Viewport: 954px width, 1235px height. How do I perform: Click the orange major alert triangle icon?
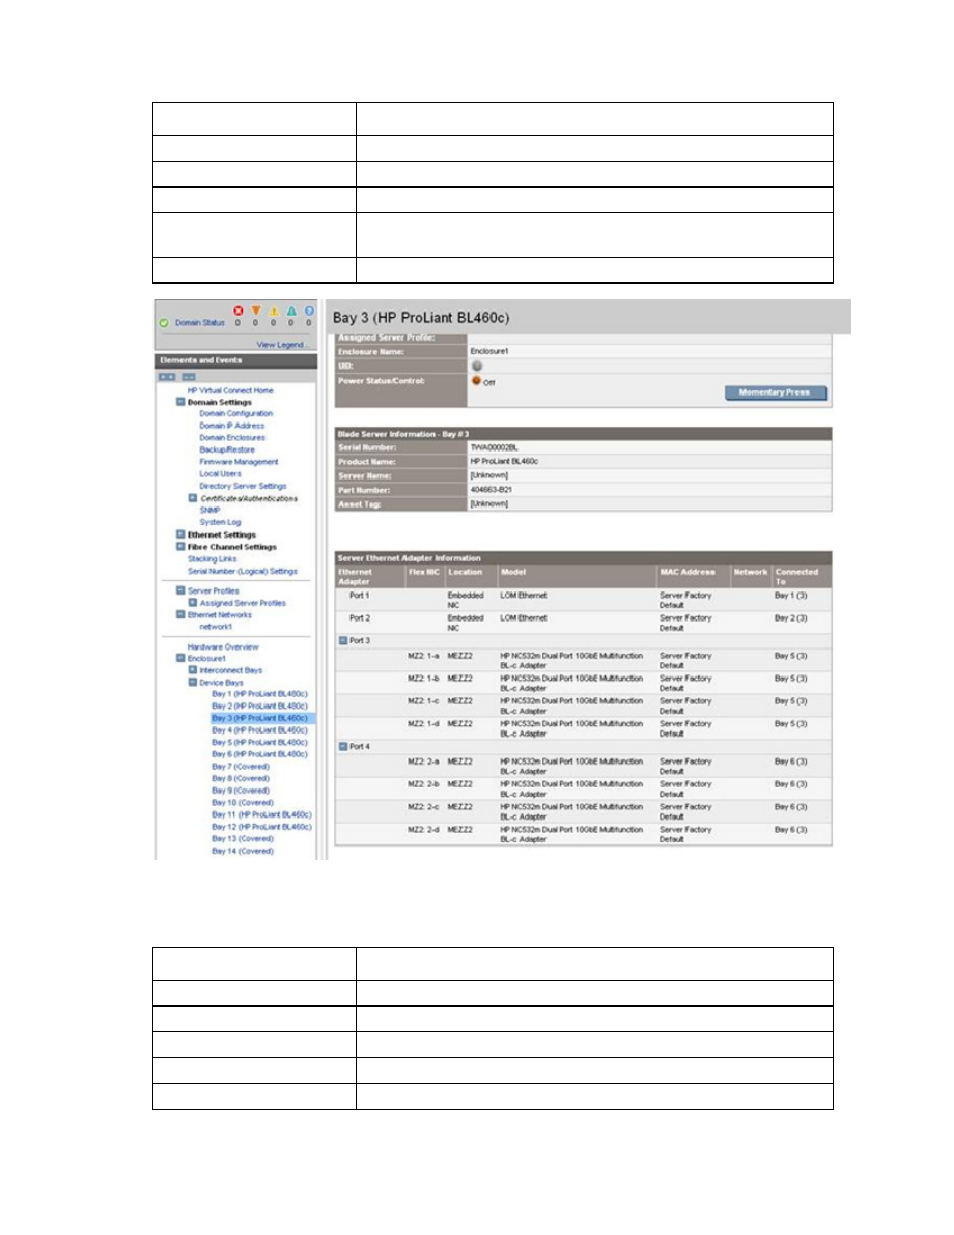pos(256,311)
